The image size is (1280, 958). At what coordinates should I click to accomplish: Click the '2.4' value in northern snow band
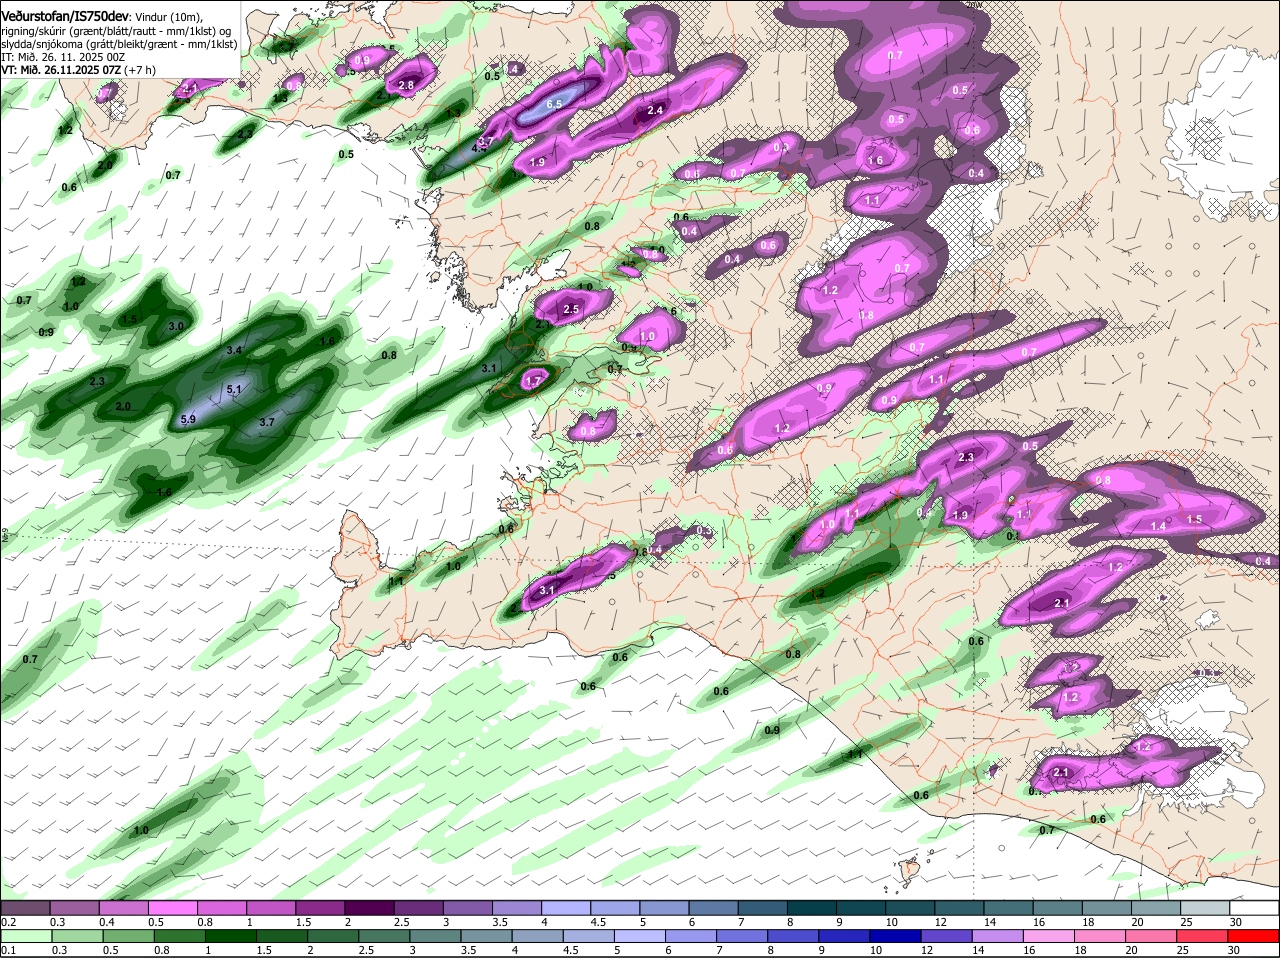656,110
